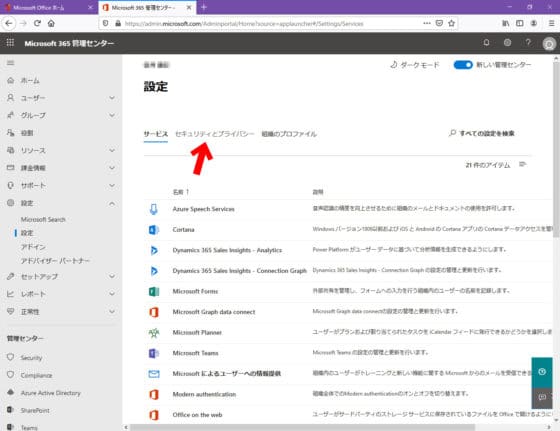Screen dimensions: 560x431
Task: Bookmark this page with star icon
Action: 451,23
